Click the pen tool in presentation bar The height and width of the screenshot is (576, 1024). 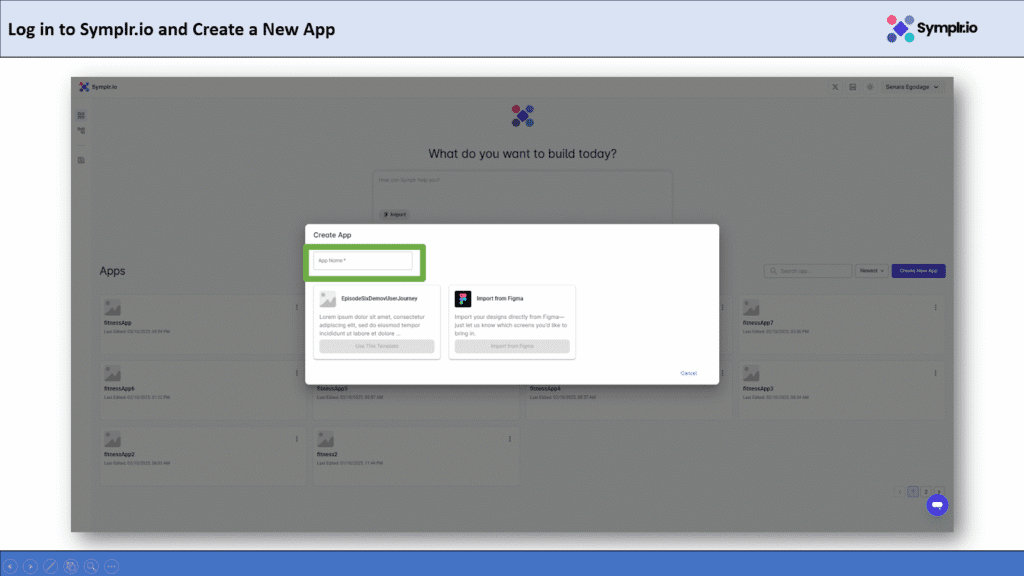(x=50, y=566)
